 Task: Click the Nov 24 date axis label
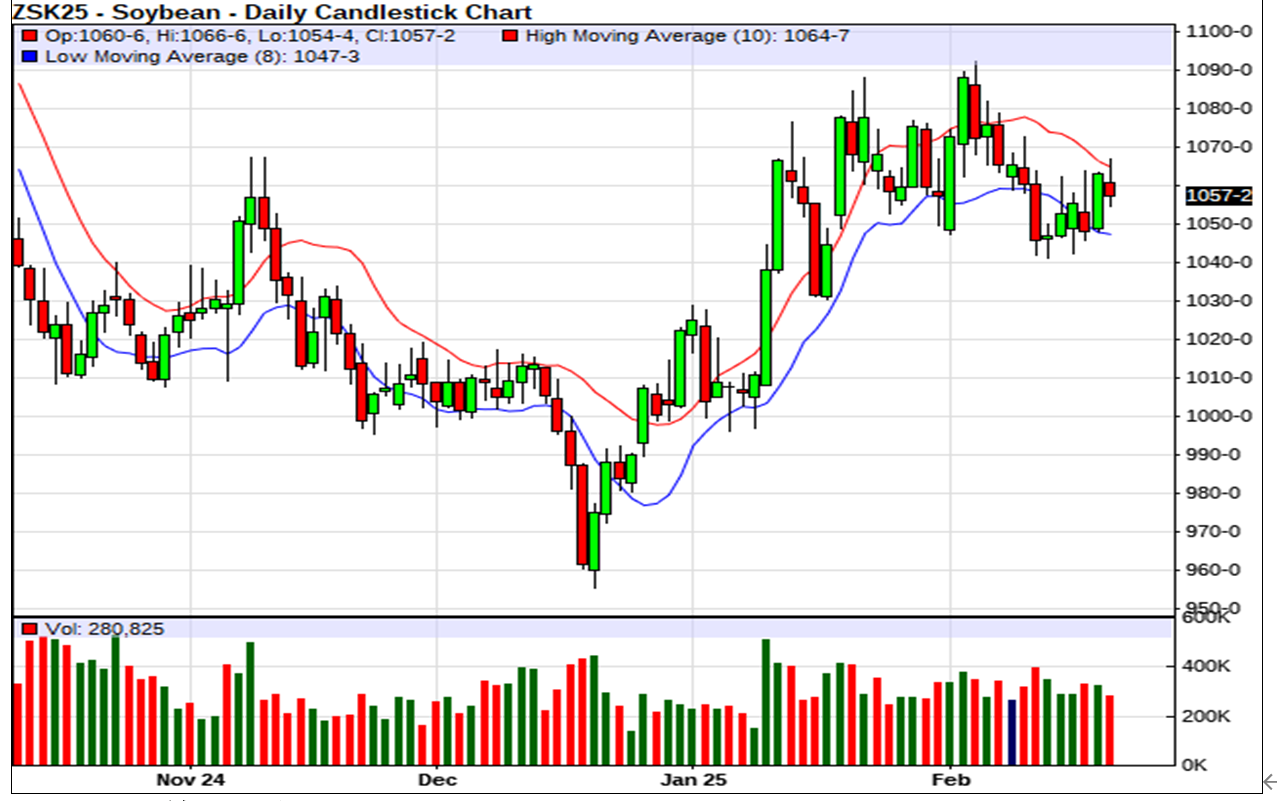(x=190, y=779)
